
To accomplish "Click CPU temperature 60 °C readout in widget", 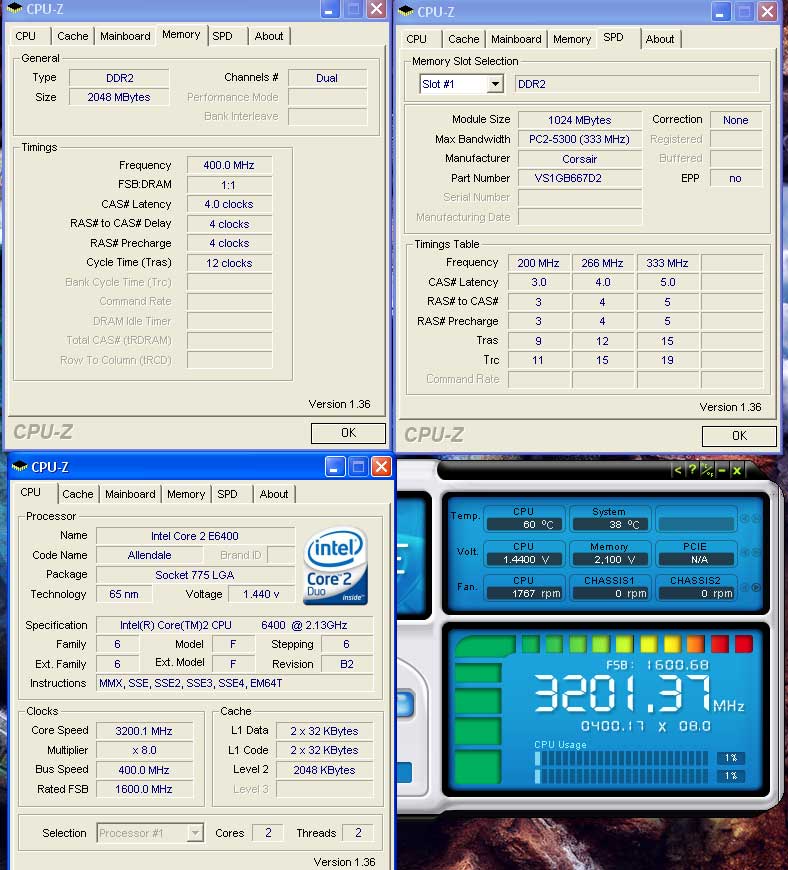I will pyautogui.click(x=524, y=524).
